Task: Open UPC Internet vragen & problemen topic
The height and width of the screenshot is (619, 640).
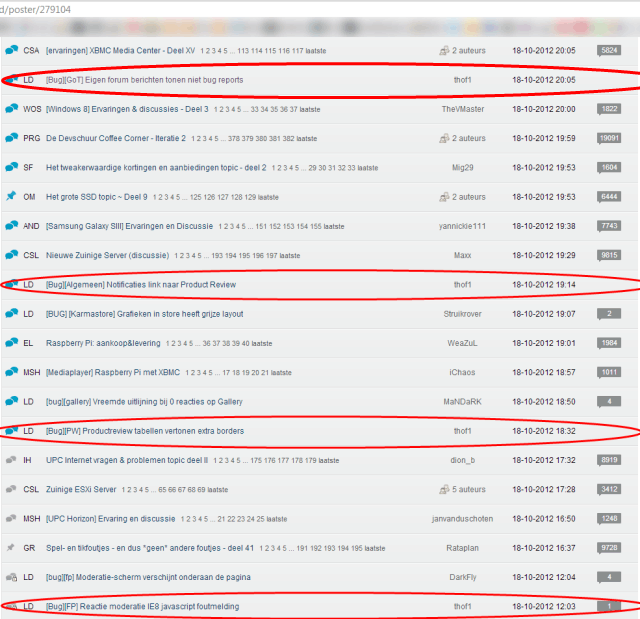Action: click(x=127, y=460)
